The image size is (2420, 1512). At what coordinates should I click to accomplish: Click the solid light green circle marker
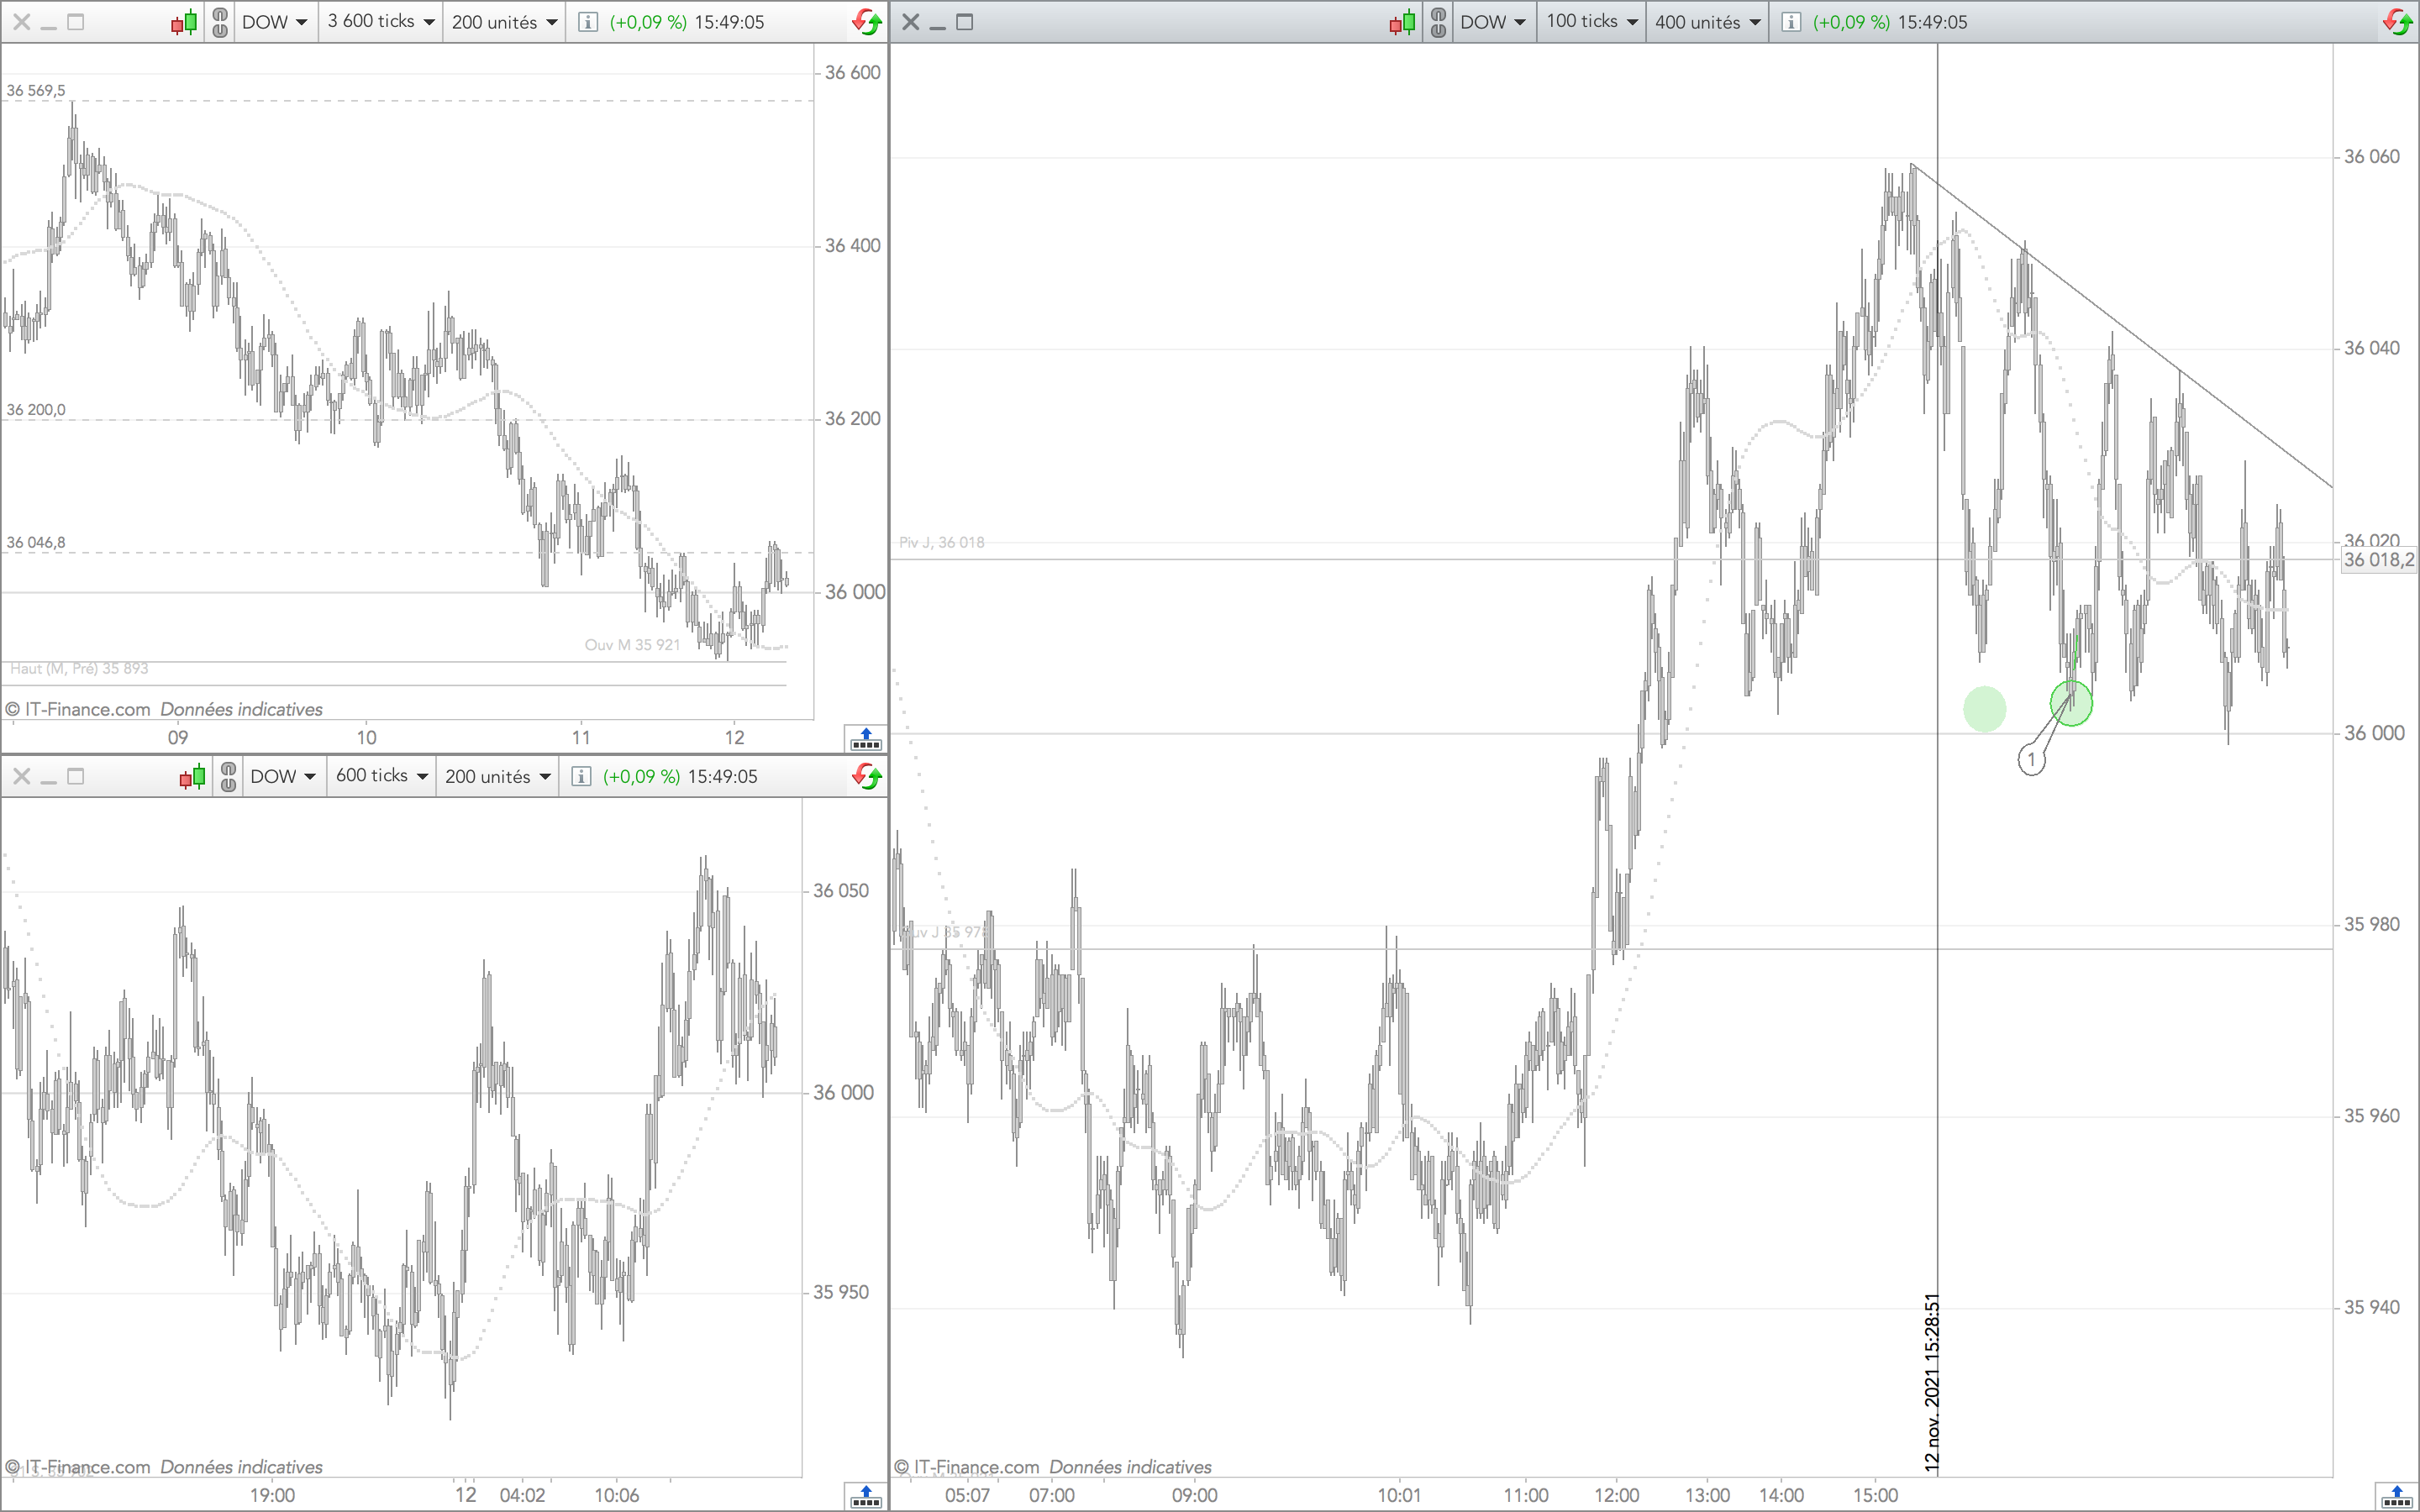(x=1984, y=709)
